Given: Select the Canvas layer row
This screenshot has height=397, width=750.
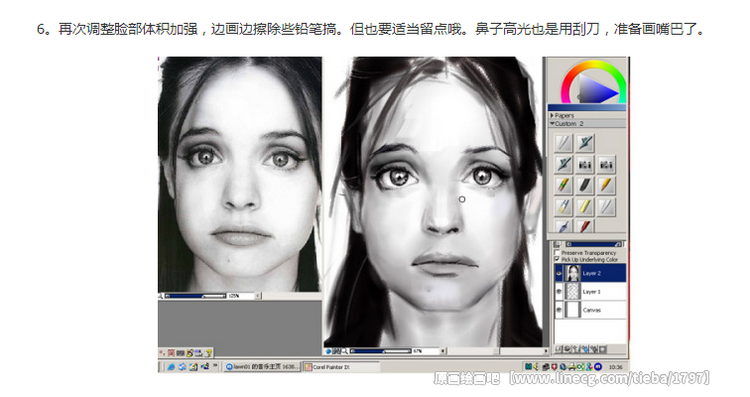Looking at the screenshot, I should pyautogui.click(x=590, y=310).
